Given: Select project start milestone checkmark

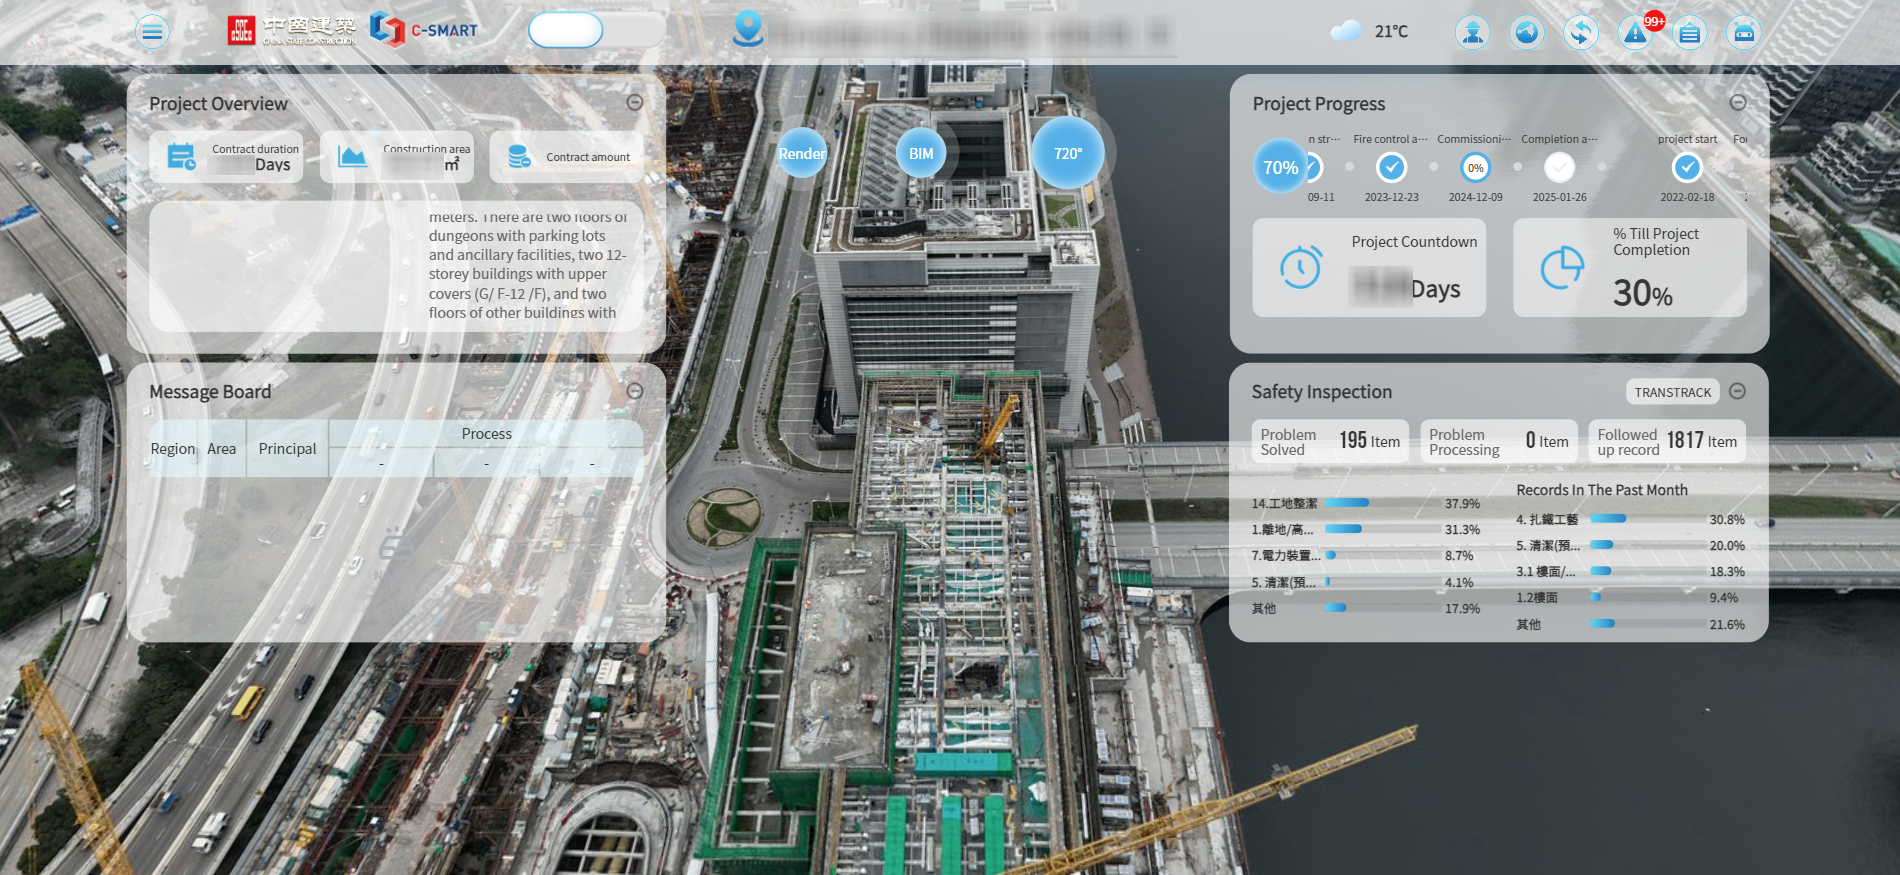Looking at the screenshot, I should pyautogui.click(x=1687, y=167).
